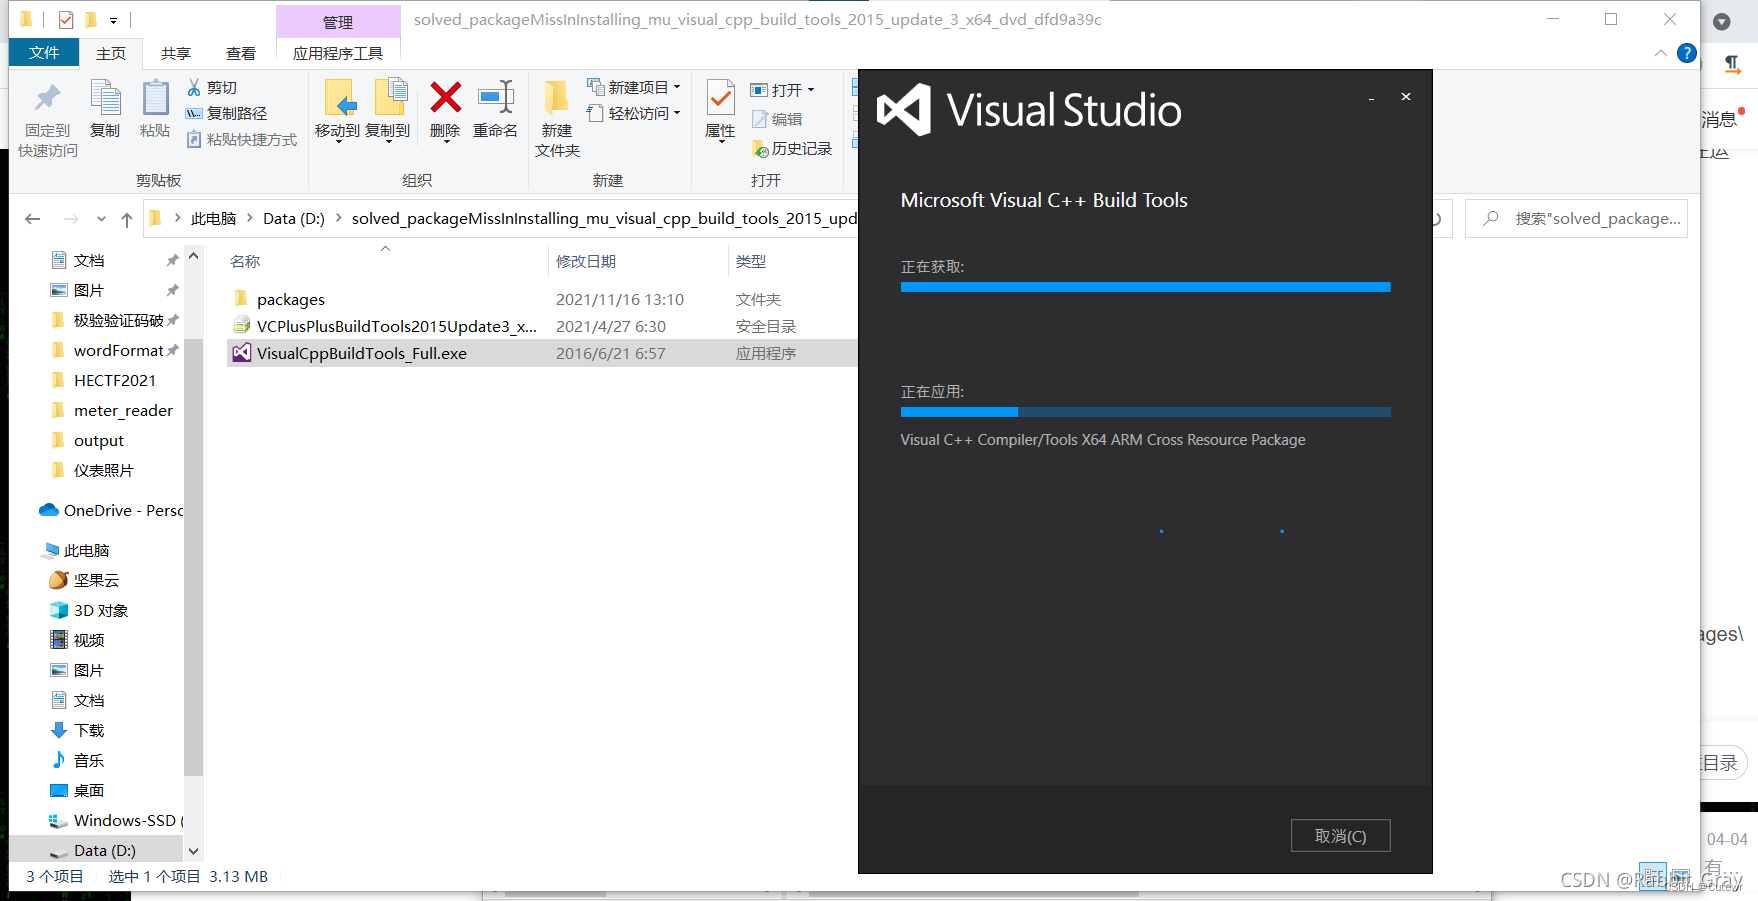Click the 正在应用 progress bar
Viewport: 1758px width, 901px height.
1144,412
